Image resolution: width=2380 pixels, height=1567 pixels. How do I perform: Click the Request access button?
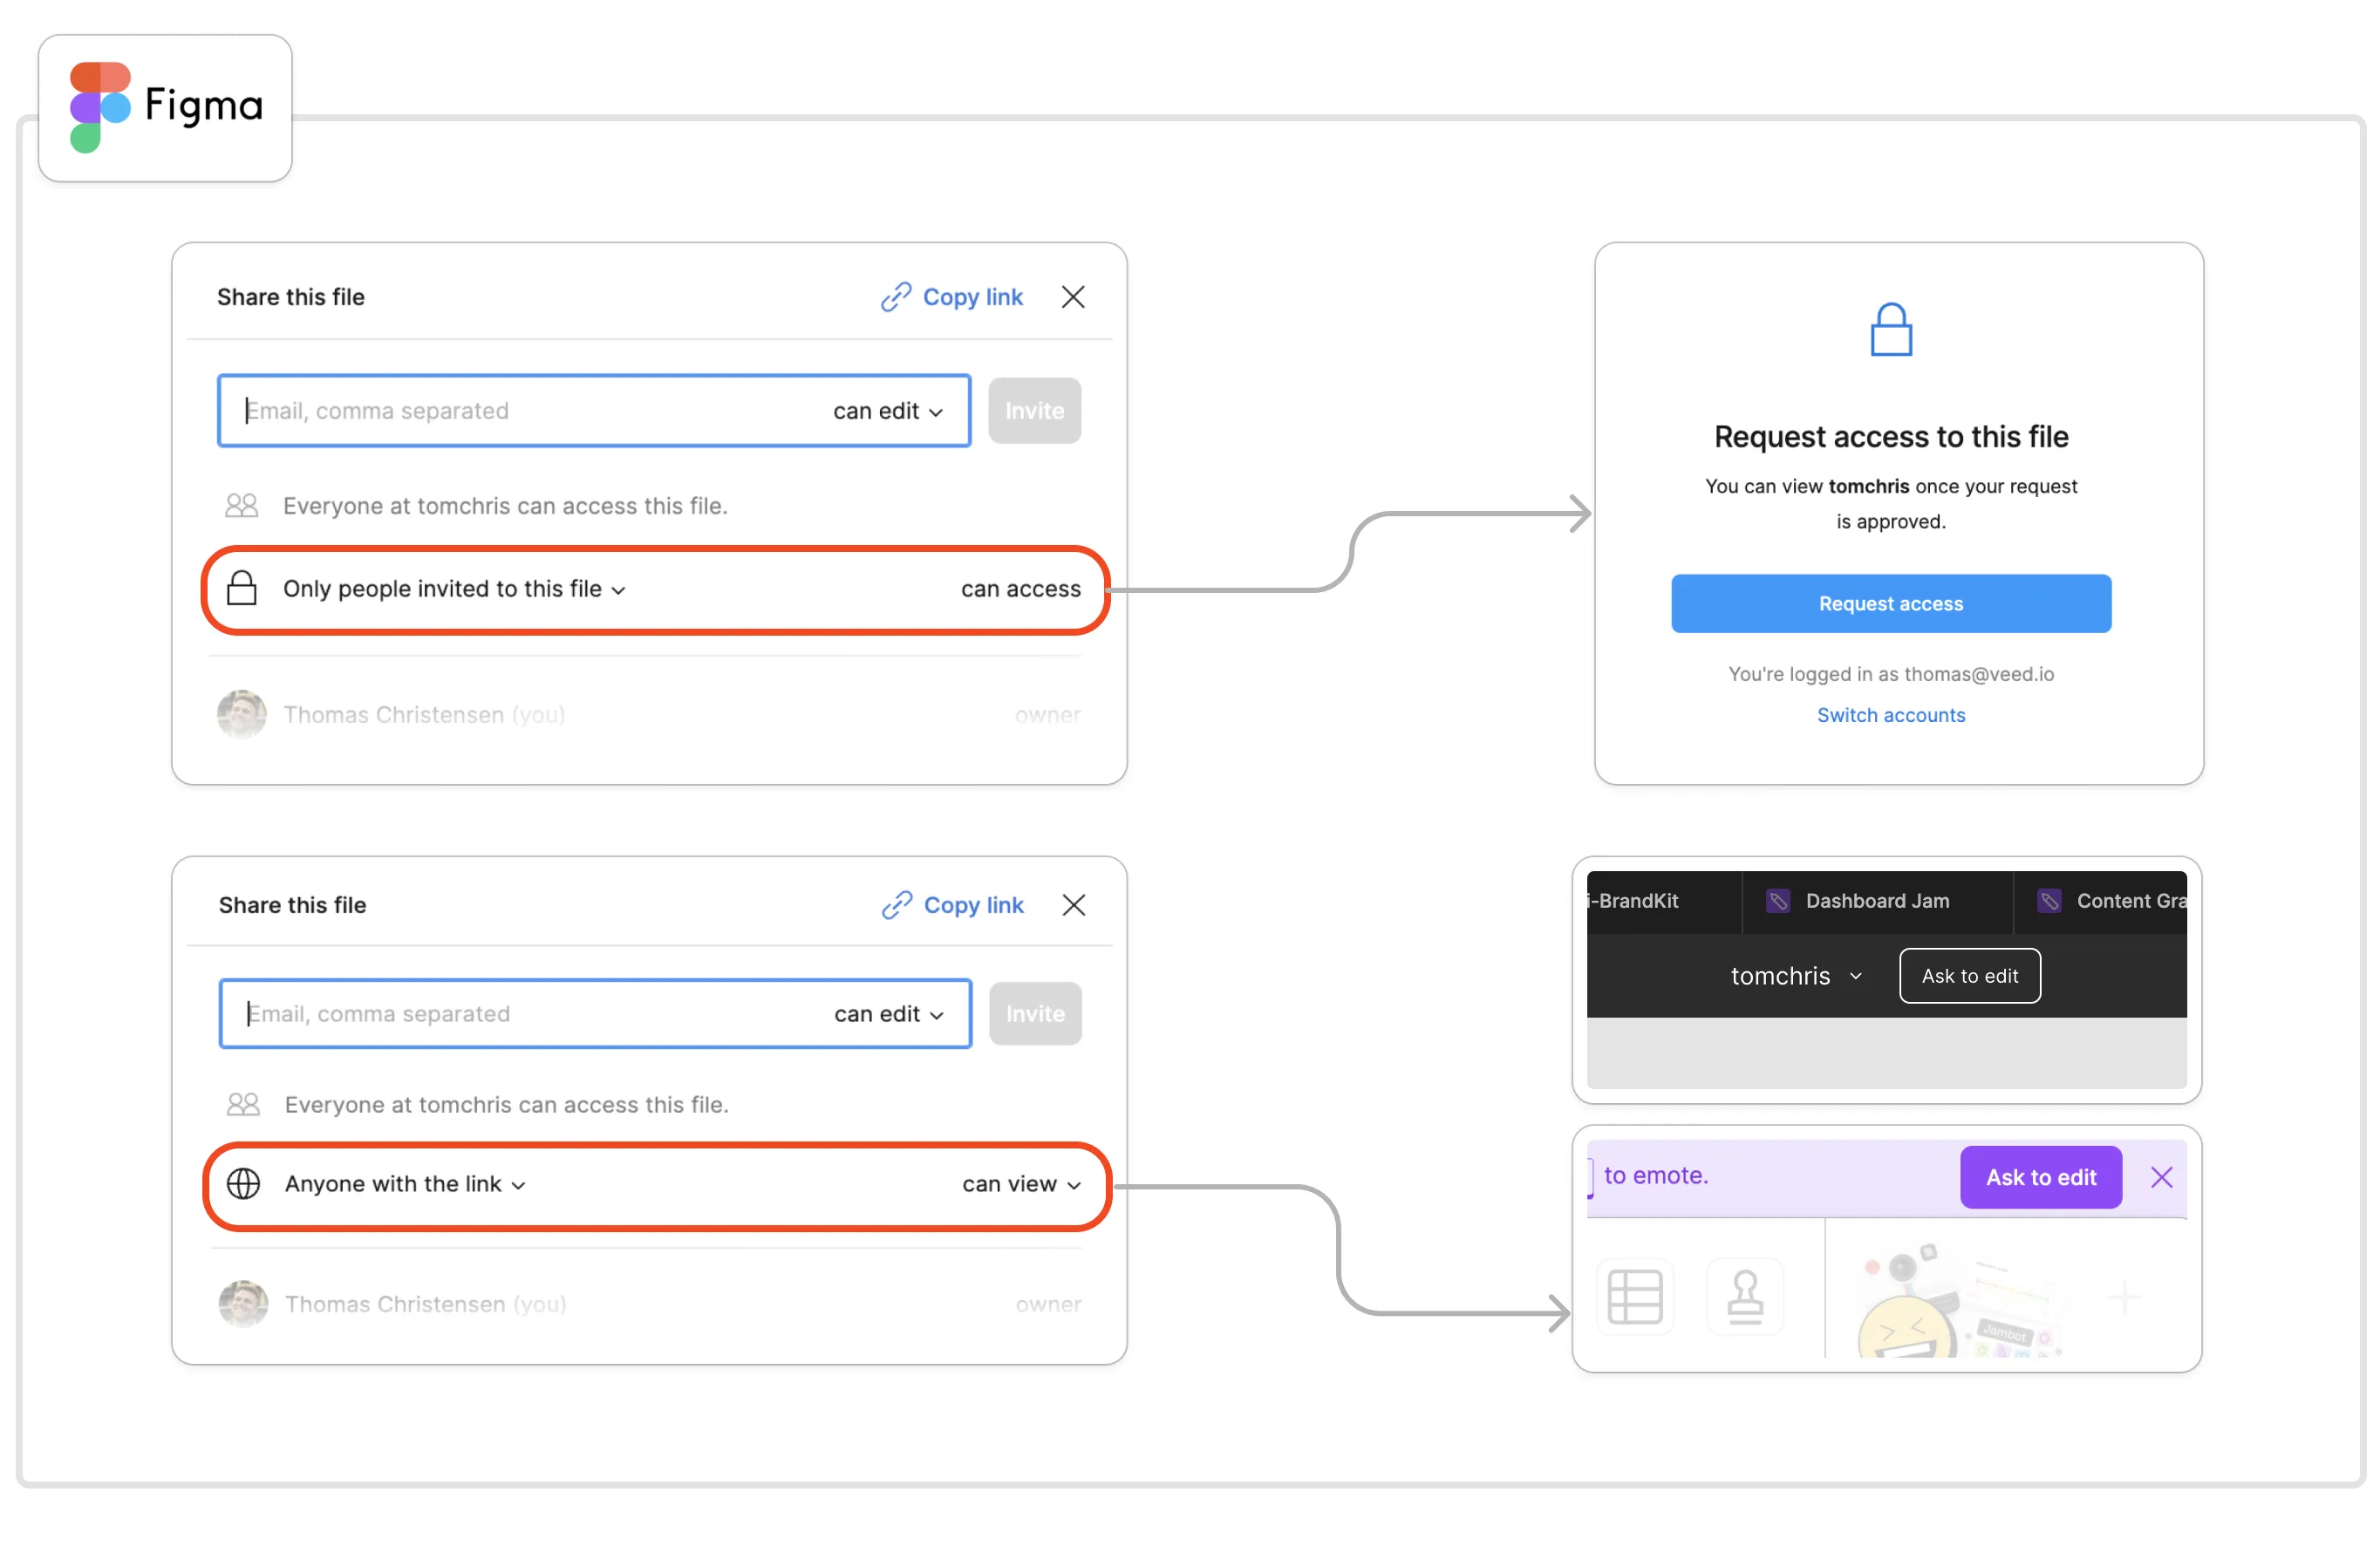[x=1890, y=603]
